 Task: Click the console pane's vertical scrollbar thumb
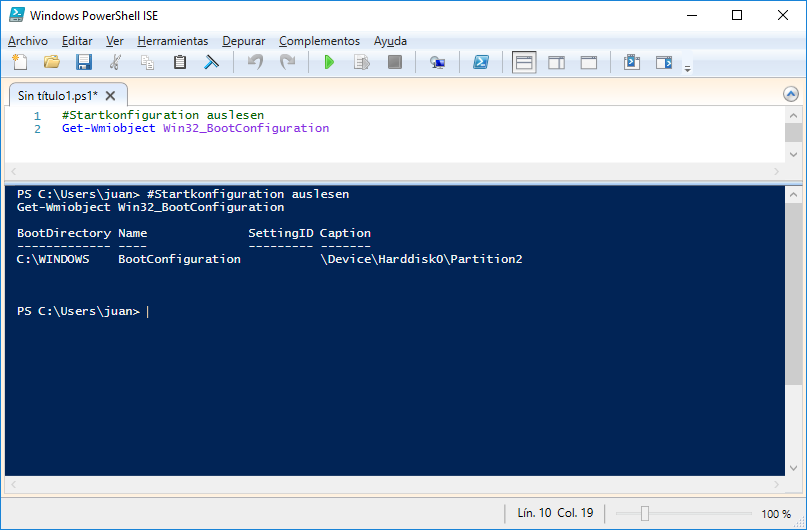coord(793,293)
